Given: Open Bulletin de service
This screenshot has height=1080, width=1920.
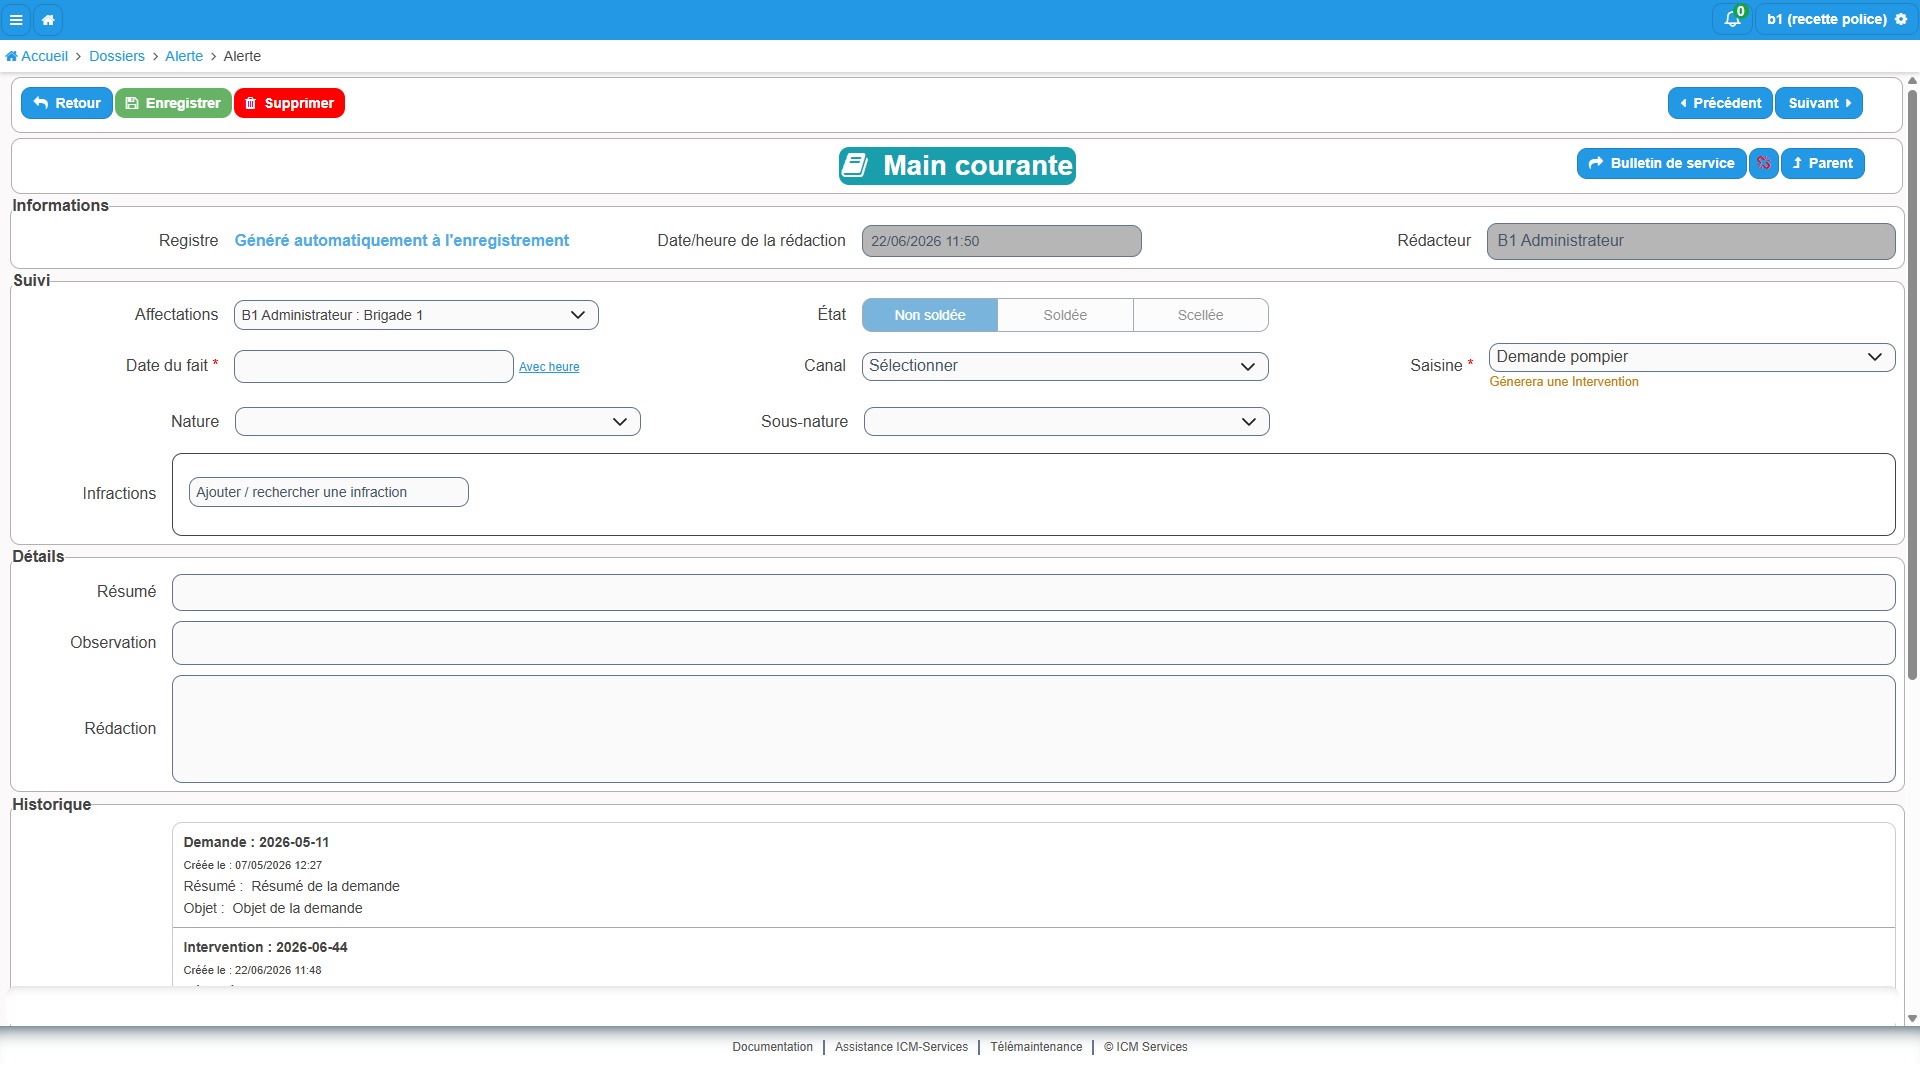Looking at the screenshot, I should 1662,163.
